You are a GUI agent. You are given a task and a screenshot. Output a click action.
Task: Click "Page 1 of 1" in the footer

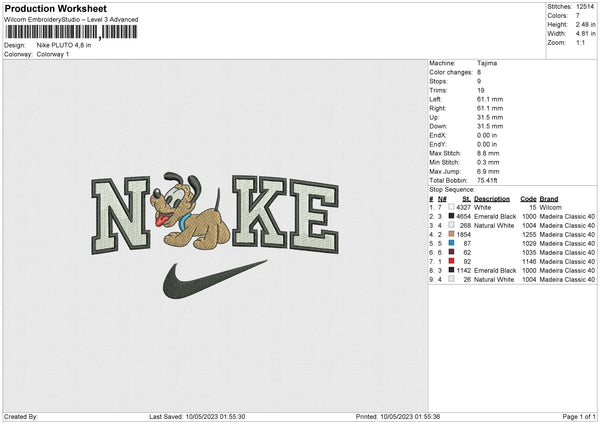[579, 417]
